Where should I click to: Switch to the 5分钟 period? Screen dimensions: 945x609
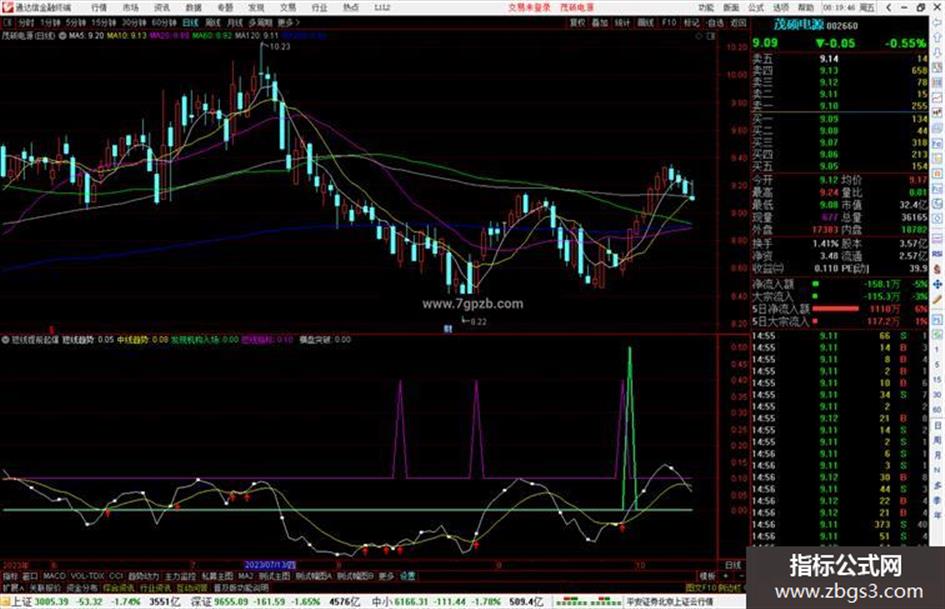[76, 23]
